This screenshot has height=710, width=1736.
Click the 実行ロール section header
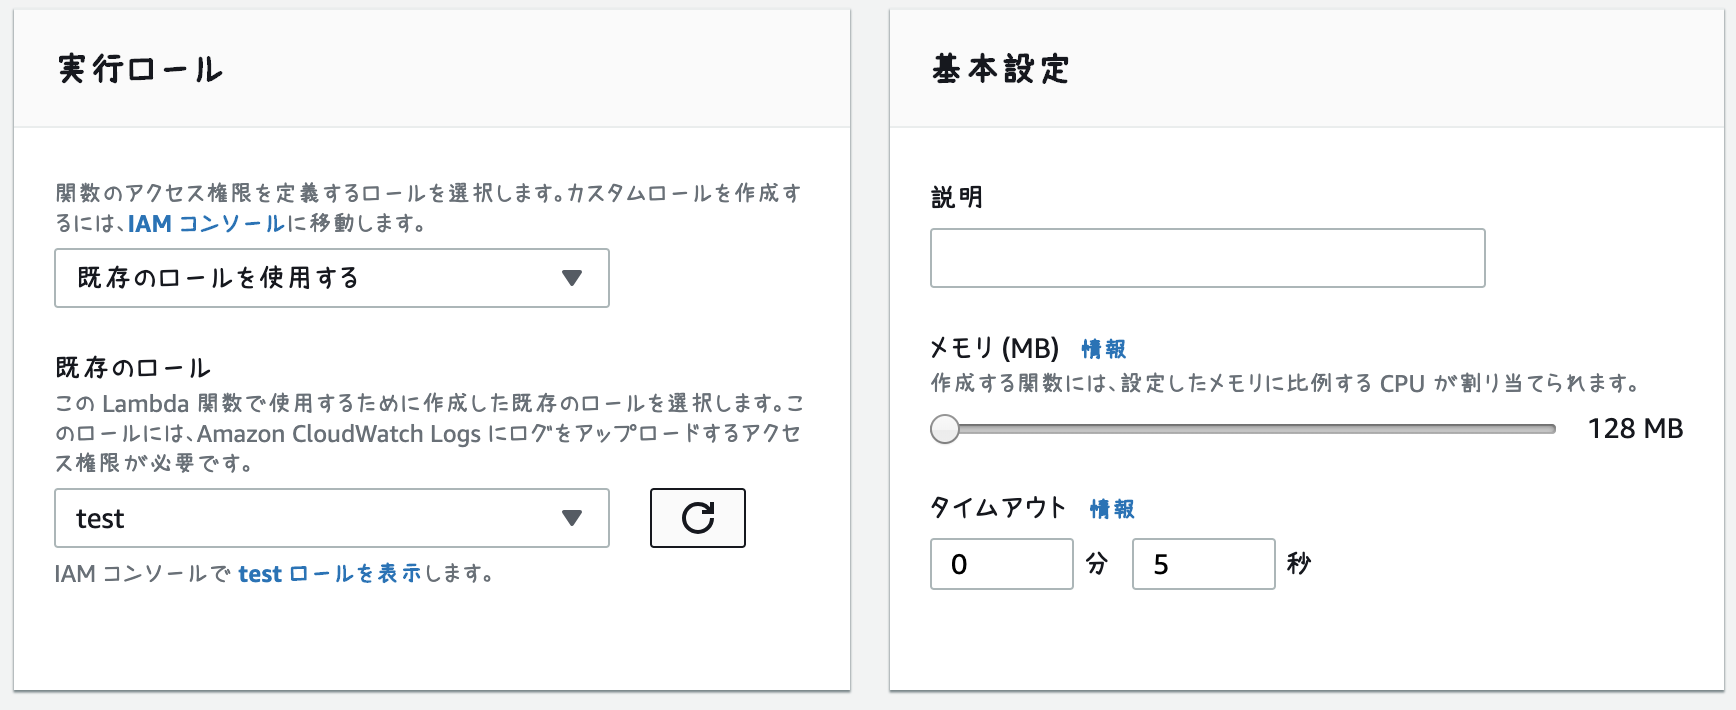[140, 69]
